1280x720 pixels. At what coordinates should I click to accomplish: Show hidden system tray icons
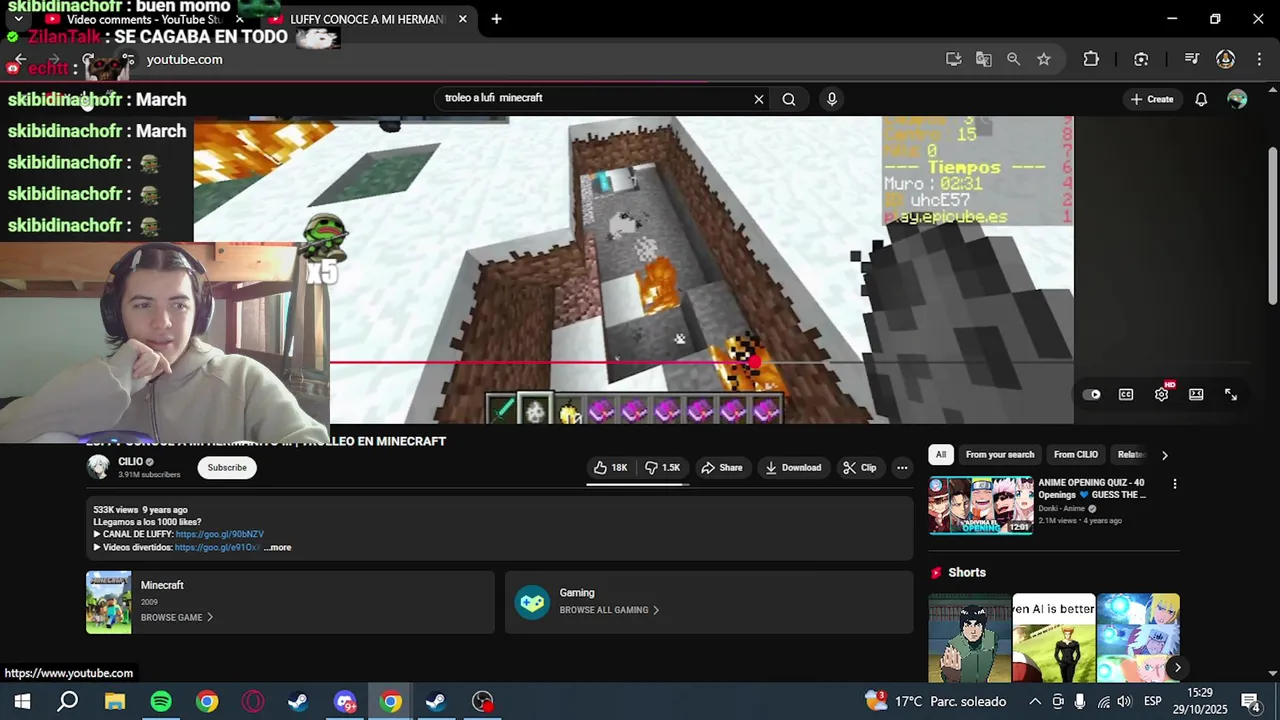(1035, 702)
